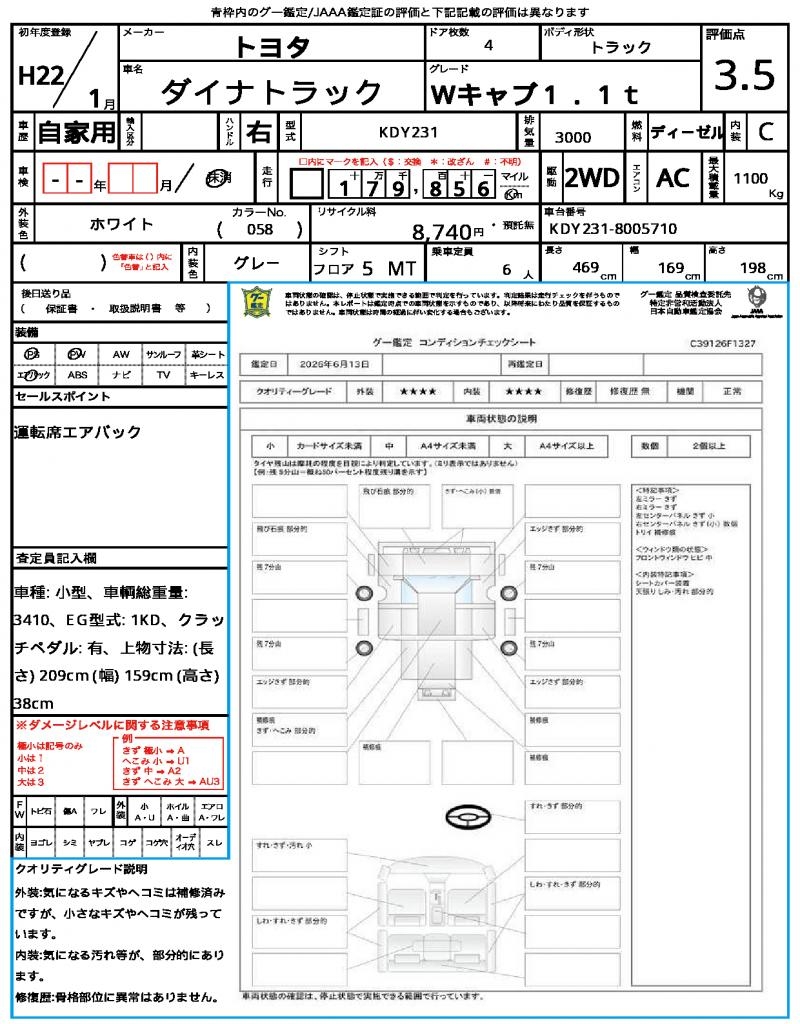Click the maker name トヨタ

click(x=272, y=46)
